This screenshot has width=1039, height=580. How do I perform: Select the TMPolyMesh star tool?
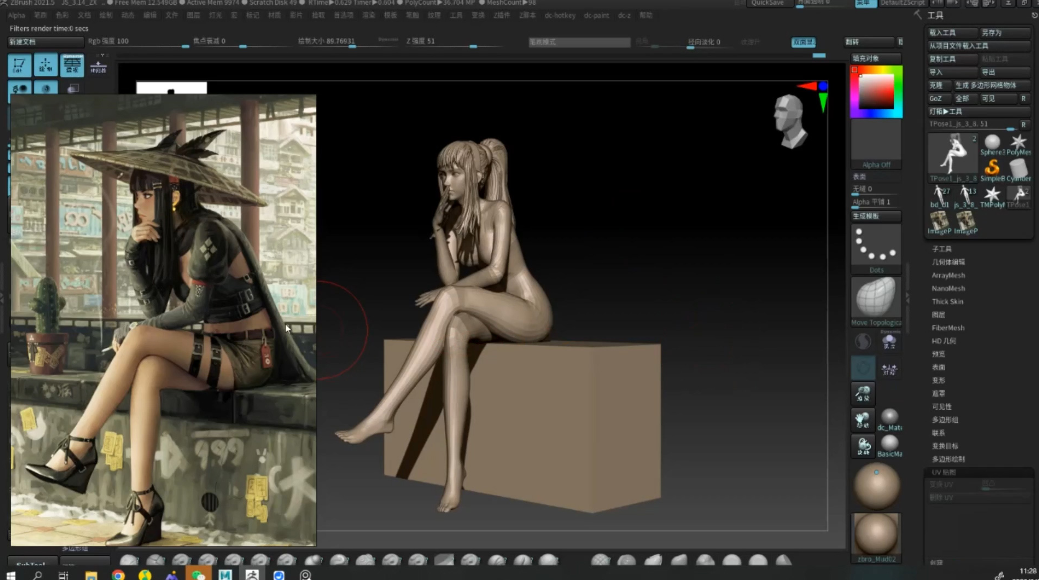coord(992,197)
